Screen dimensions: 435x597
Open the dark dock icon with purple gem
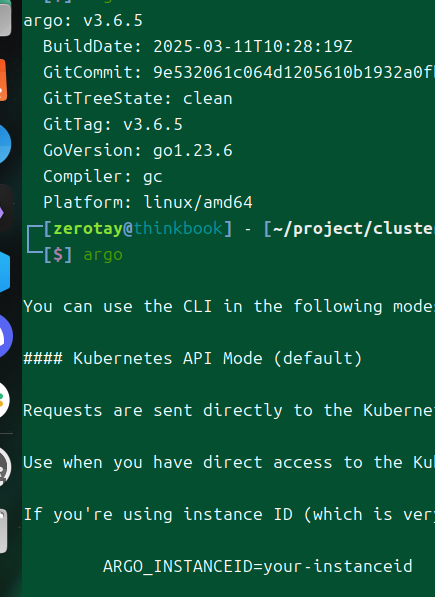(x=6, y=208)
